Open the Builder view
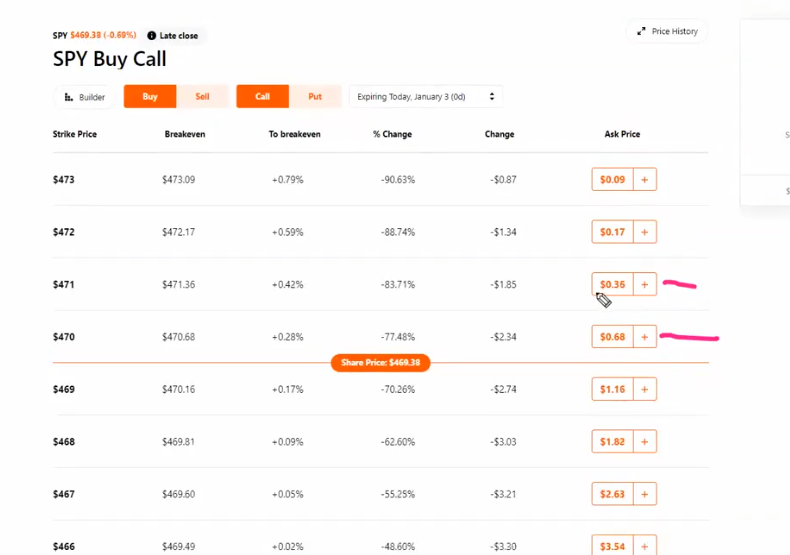Viewport: 790px width, 555px height. click(x=85, y=97)
